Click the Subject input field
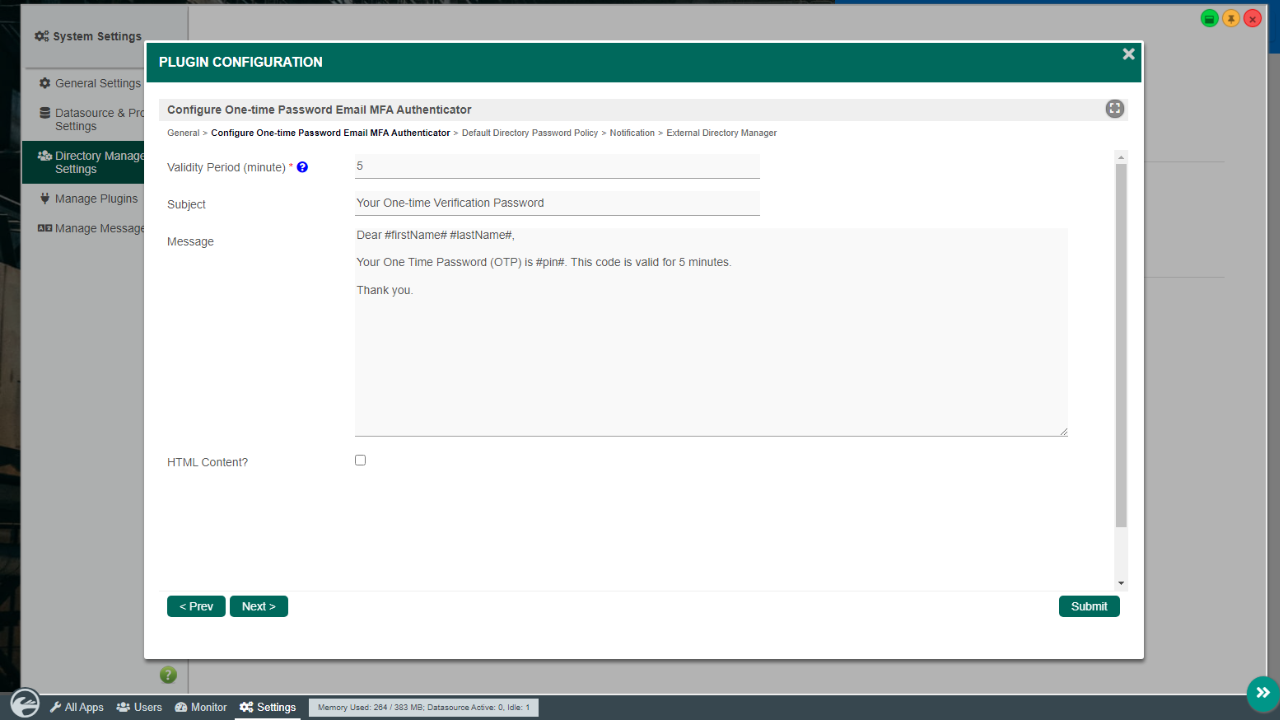This screenshot has width=1280, height=720. [x=557, y=203]
